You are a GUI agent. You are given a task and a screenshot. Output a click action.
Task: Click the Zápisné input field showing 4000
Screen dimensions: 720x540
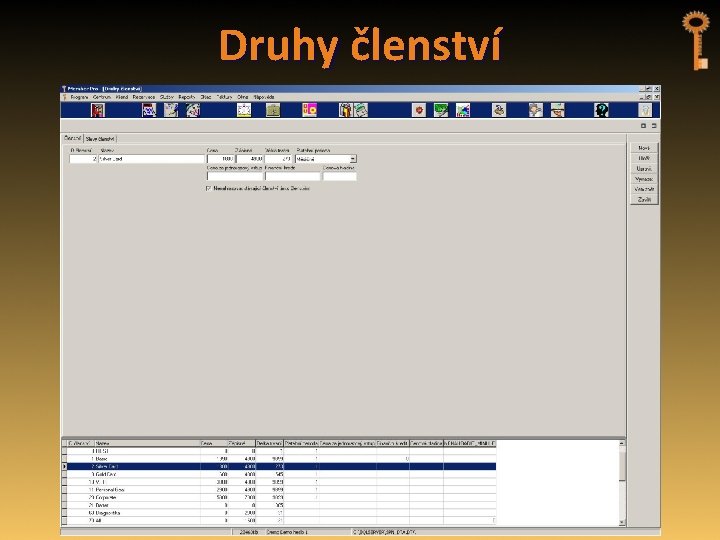tap(249, 159)
